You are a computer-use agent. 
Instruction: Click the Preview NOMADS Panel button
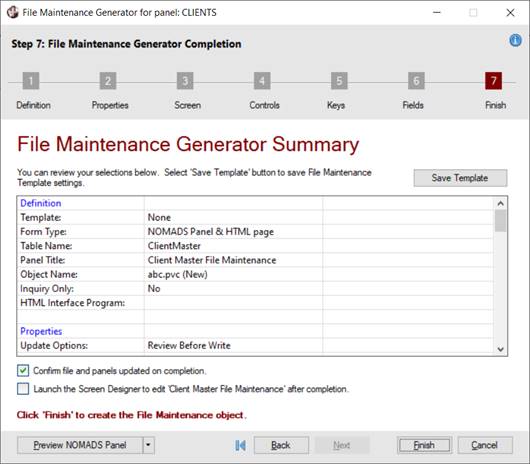pos(80,445)
